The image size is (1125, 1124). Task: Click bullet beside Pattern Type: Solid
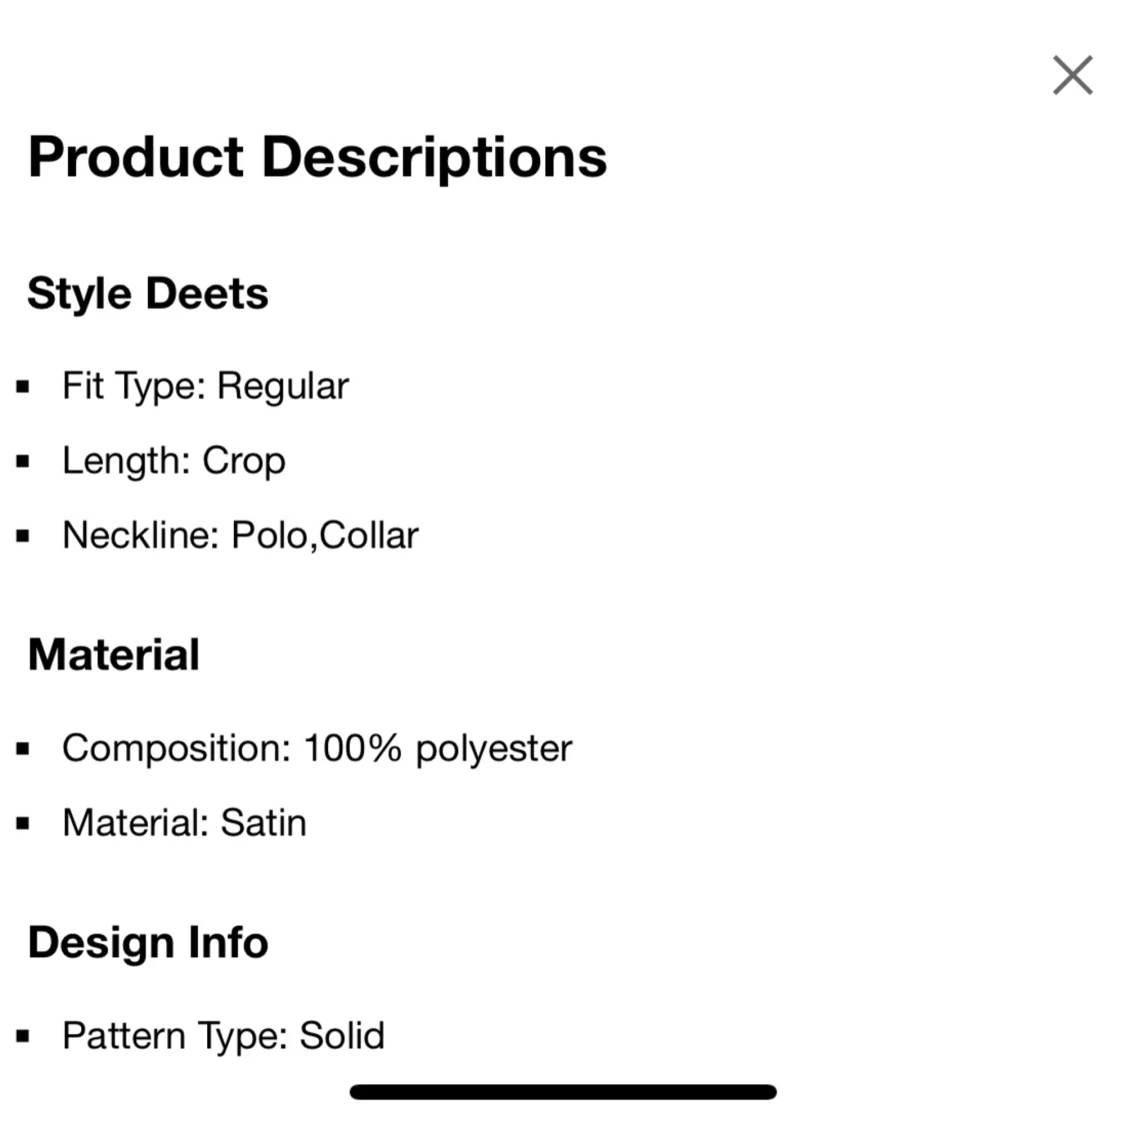click(23, 1036)
